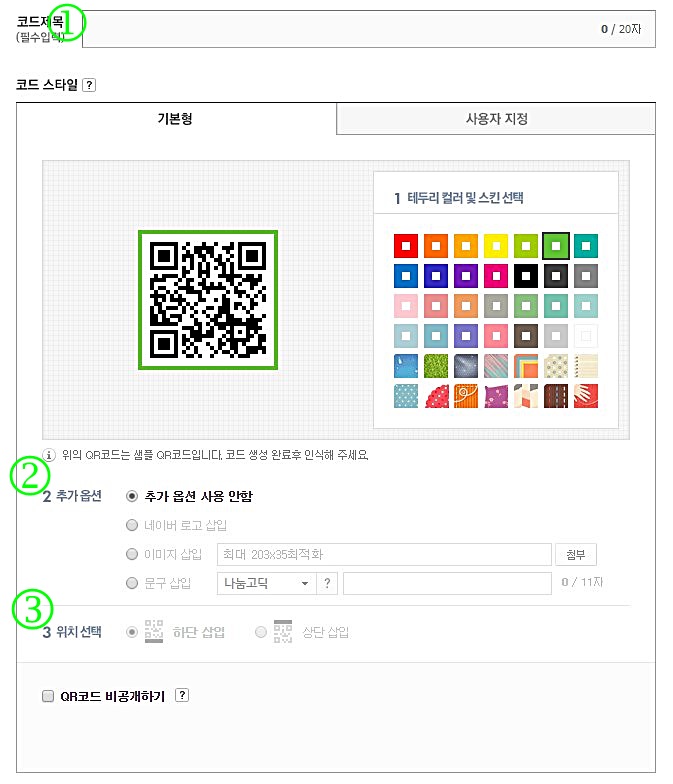This screenshot has height=784, width=673.
Task: Select the 네이버 로고 삽입 option
Action: click(x=132, y=525)
